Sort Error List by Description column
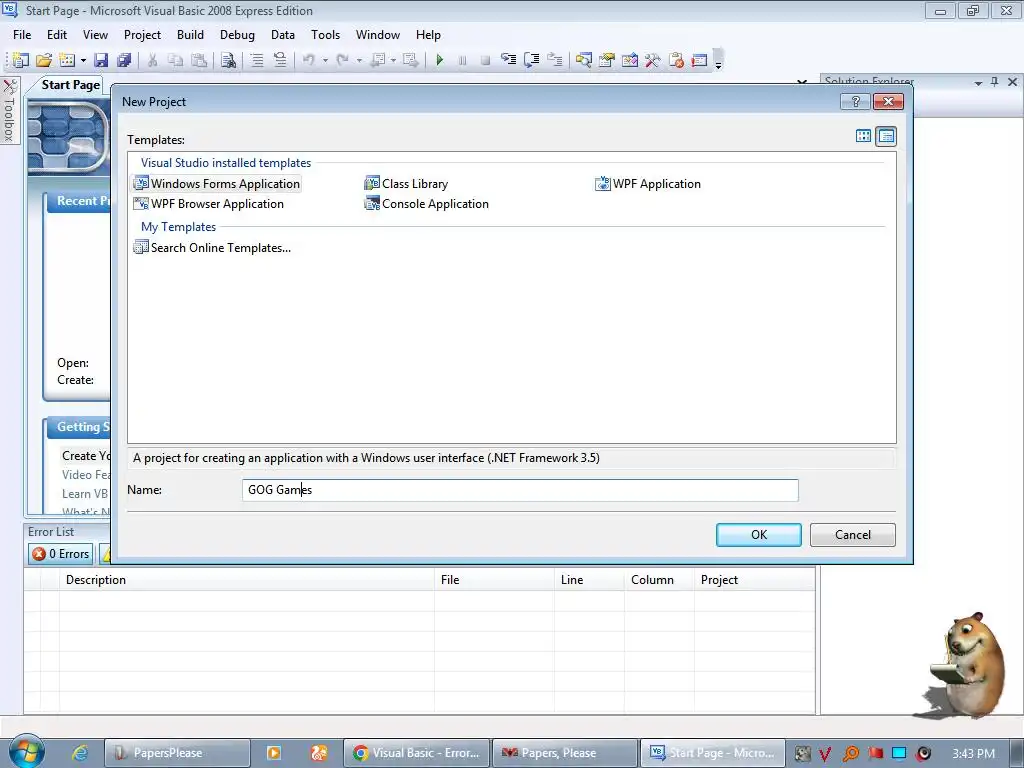 pyautogui.click(x=247, y=580)
